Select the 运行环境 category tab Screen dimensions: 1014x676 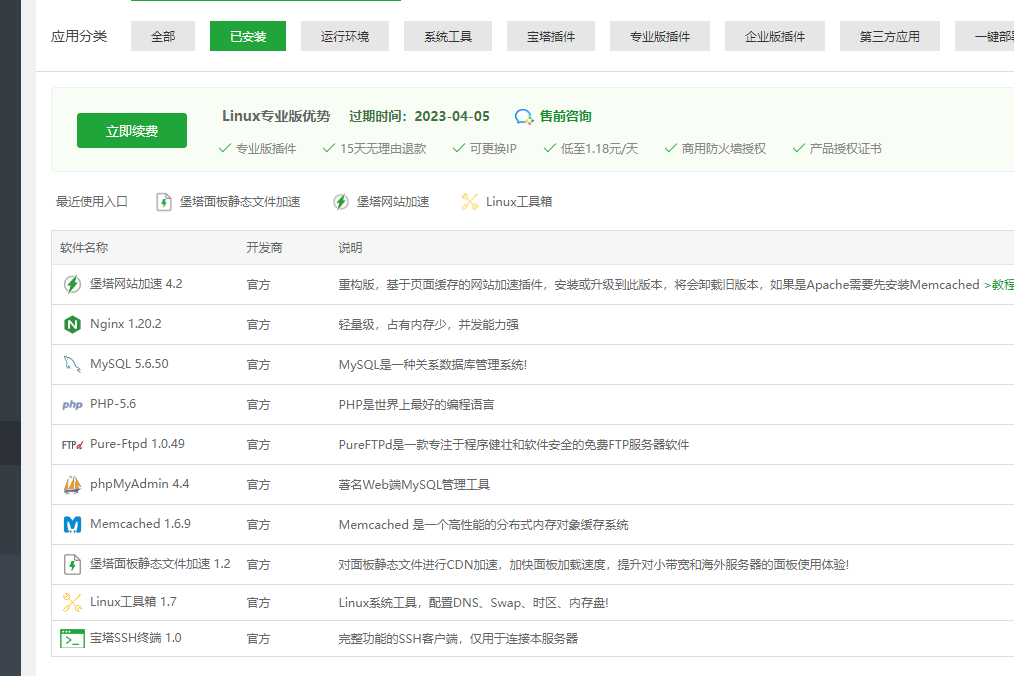tap(345, 37)
